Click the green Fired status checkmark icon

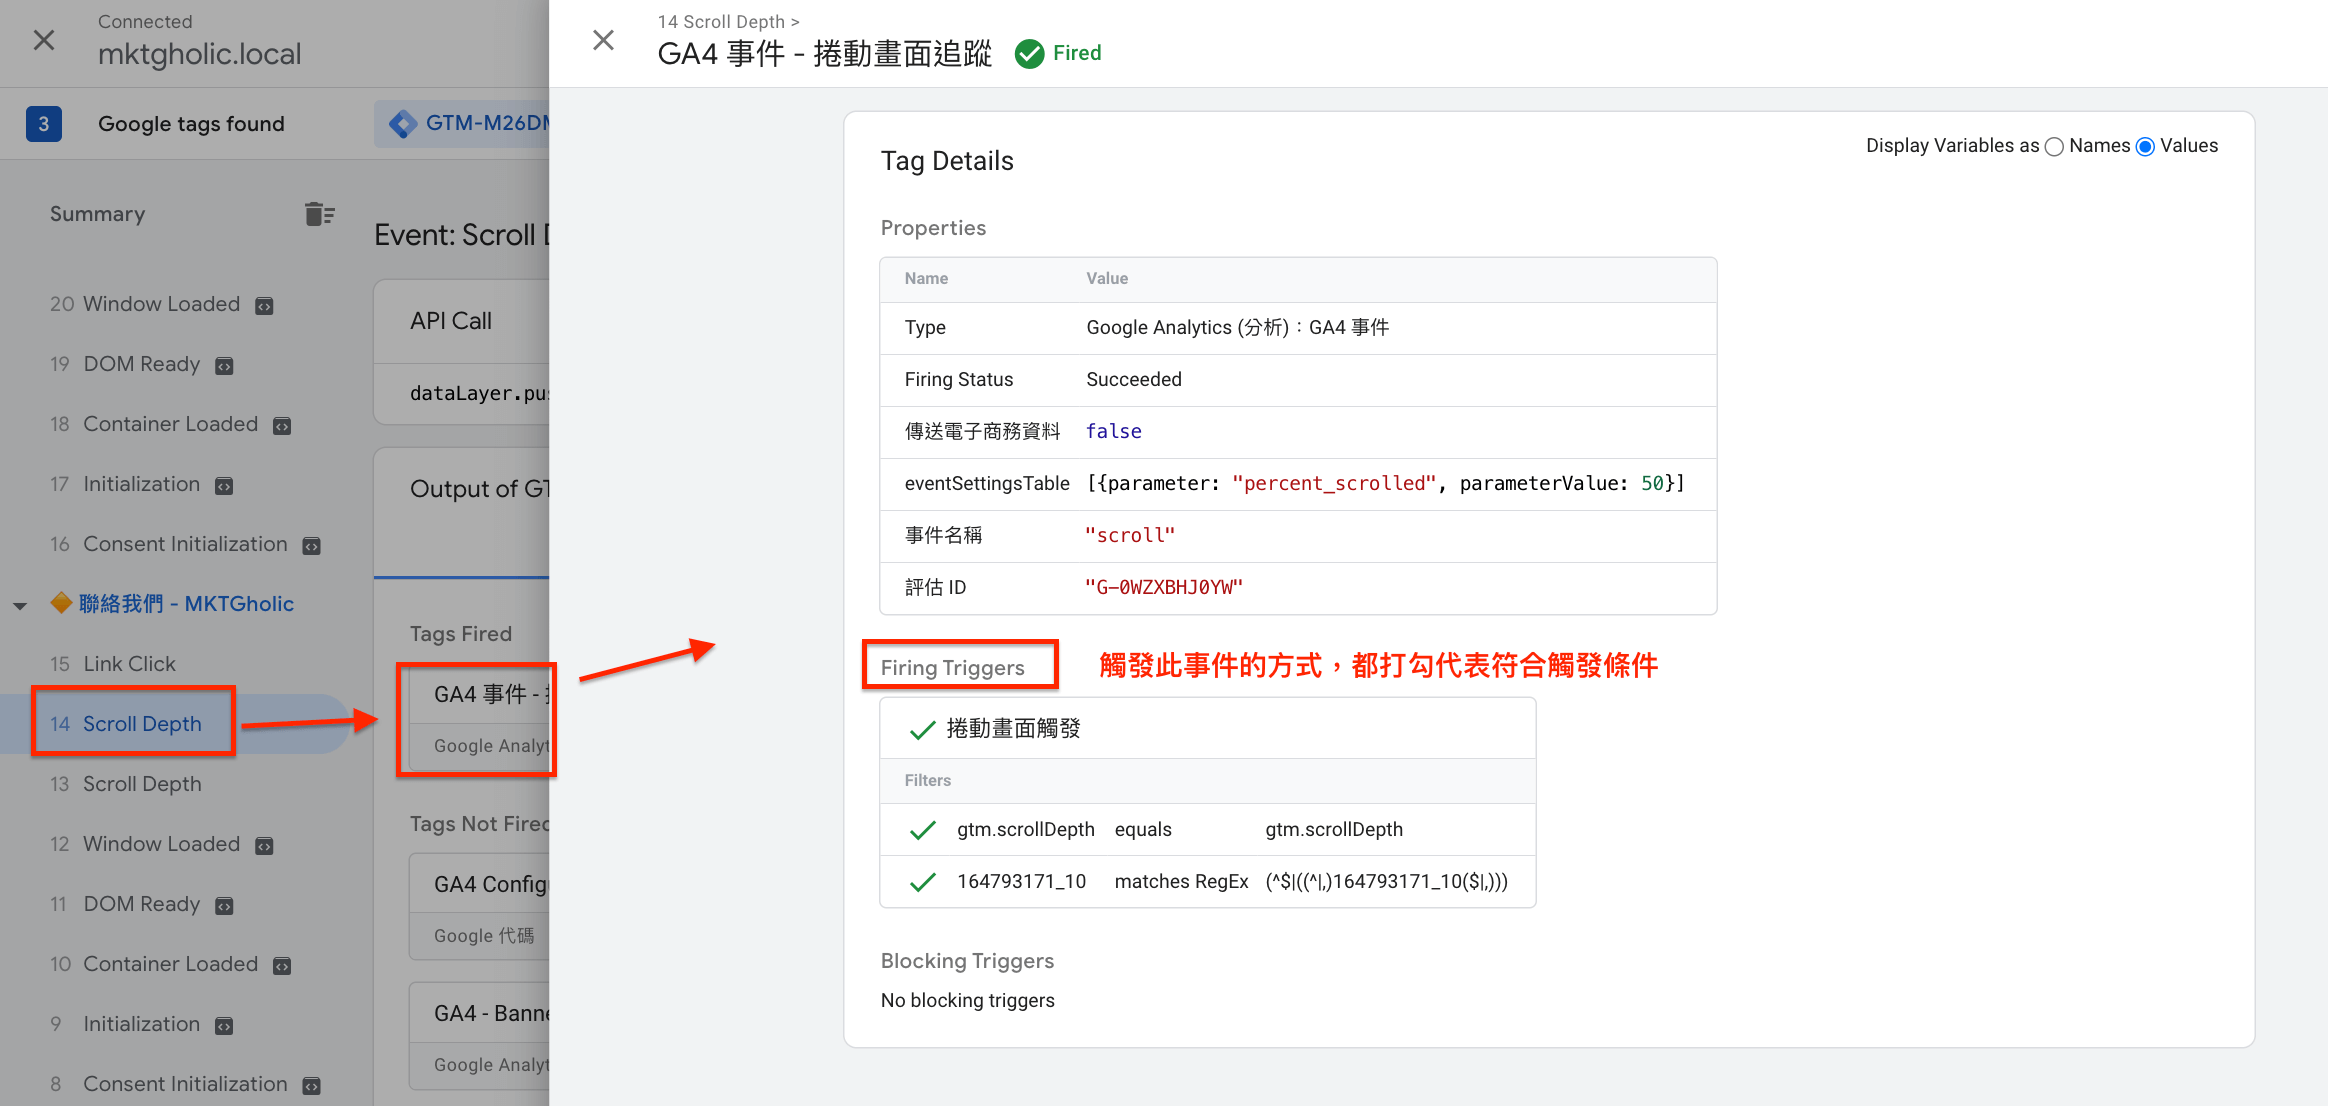1029,53
